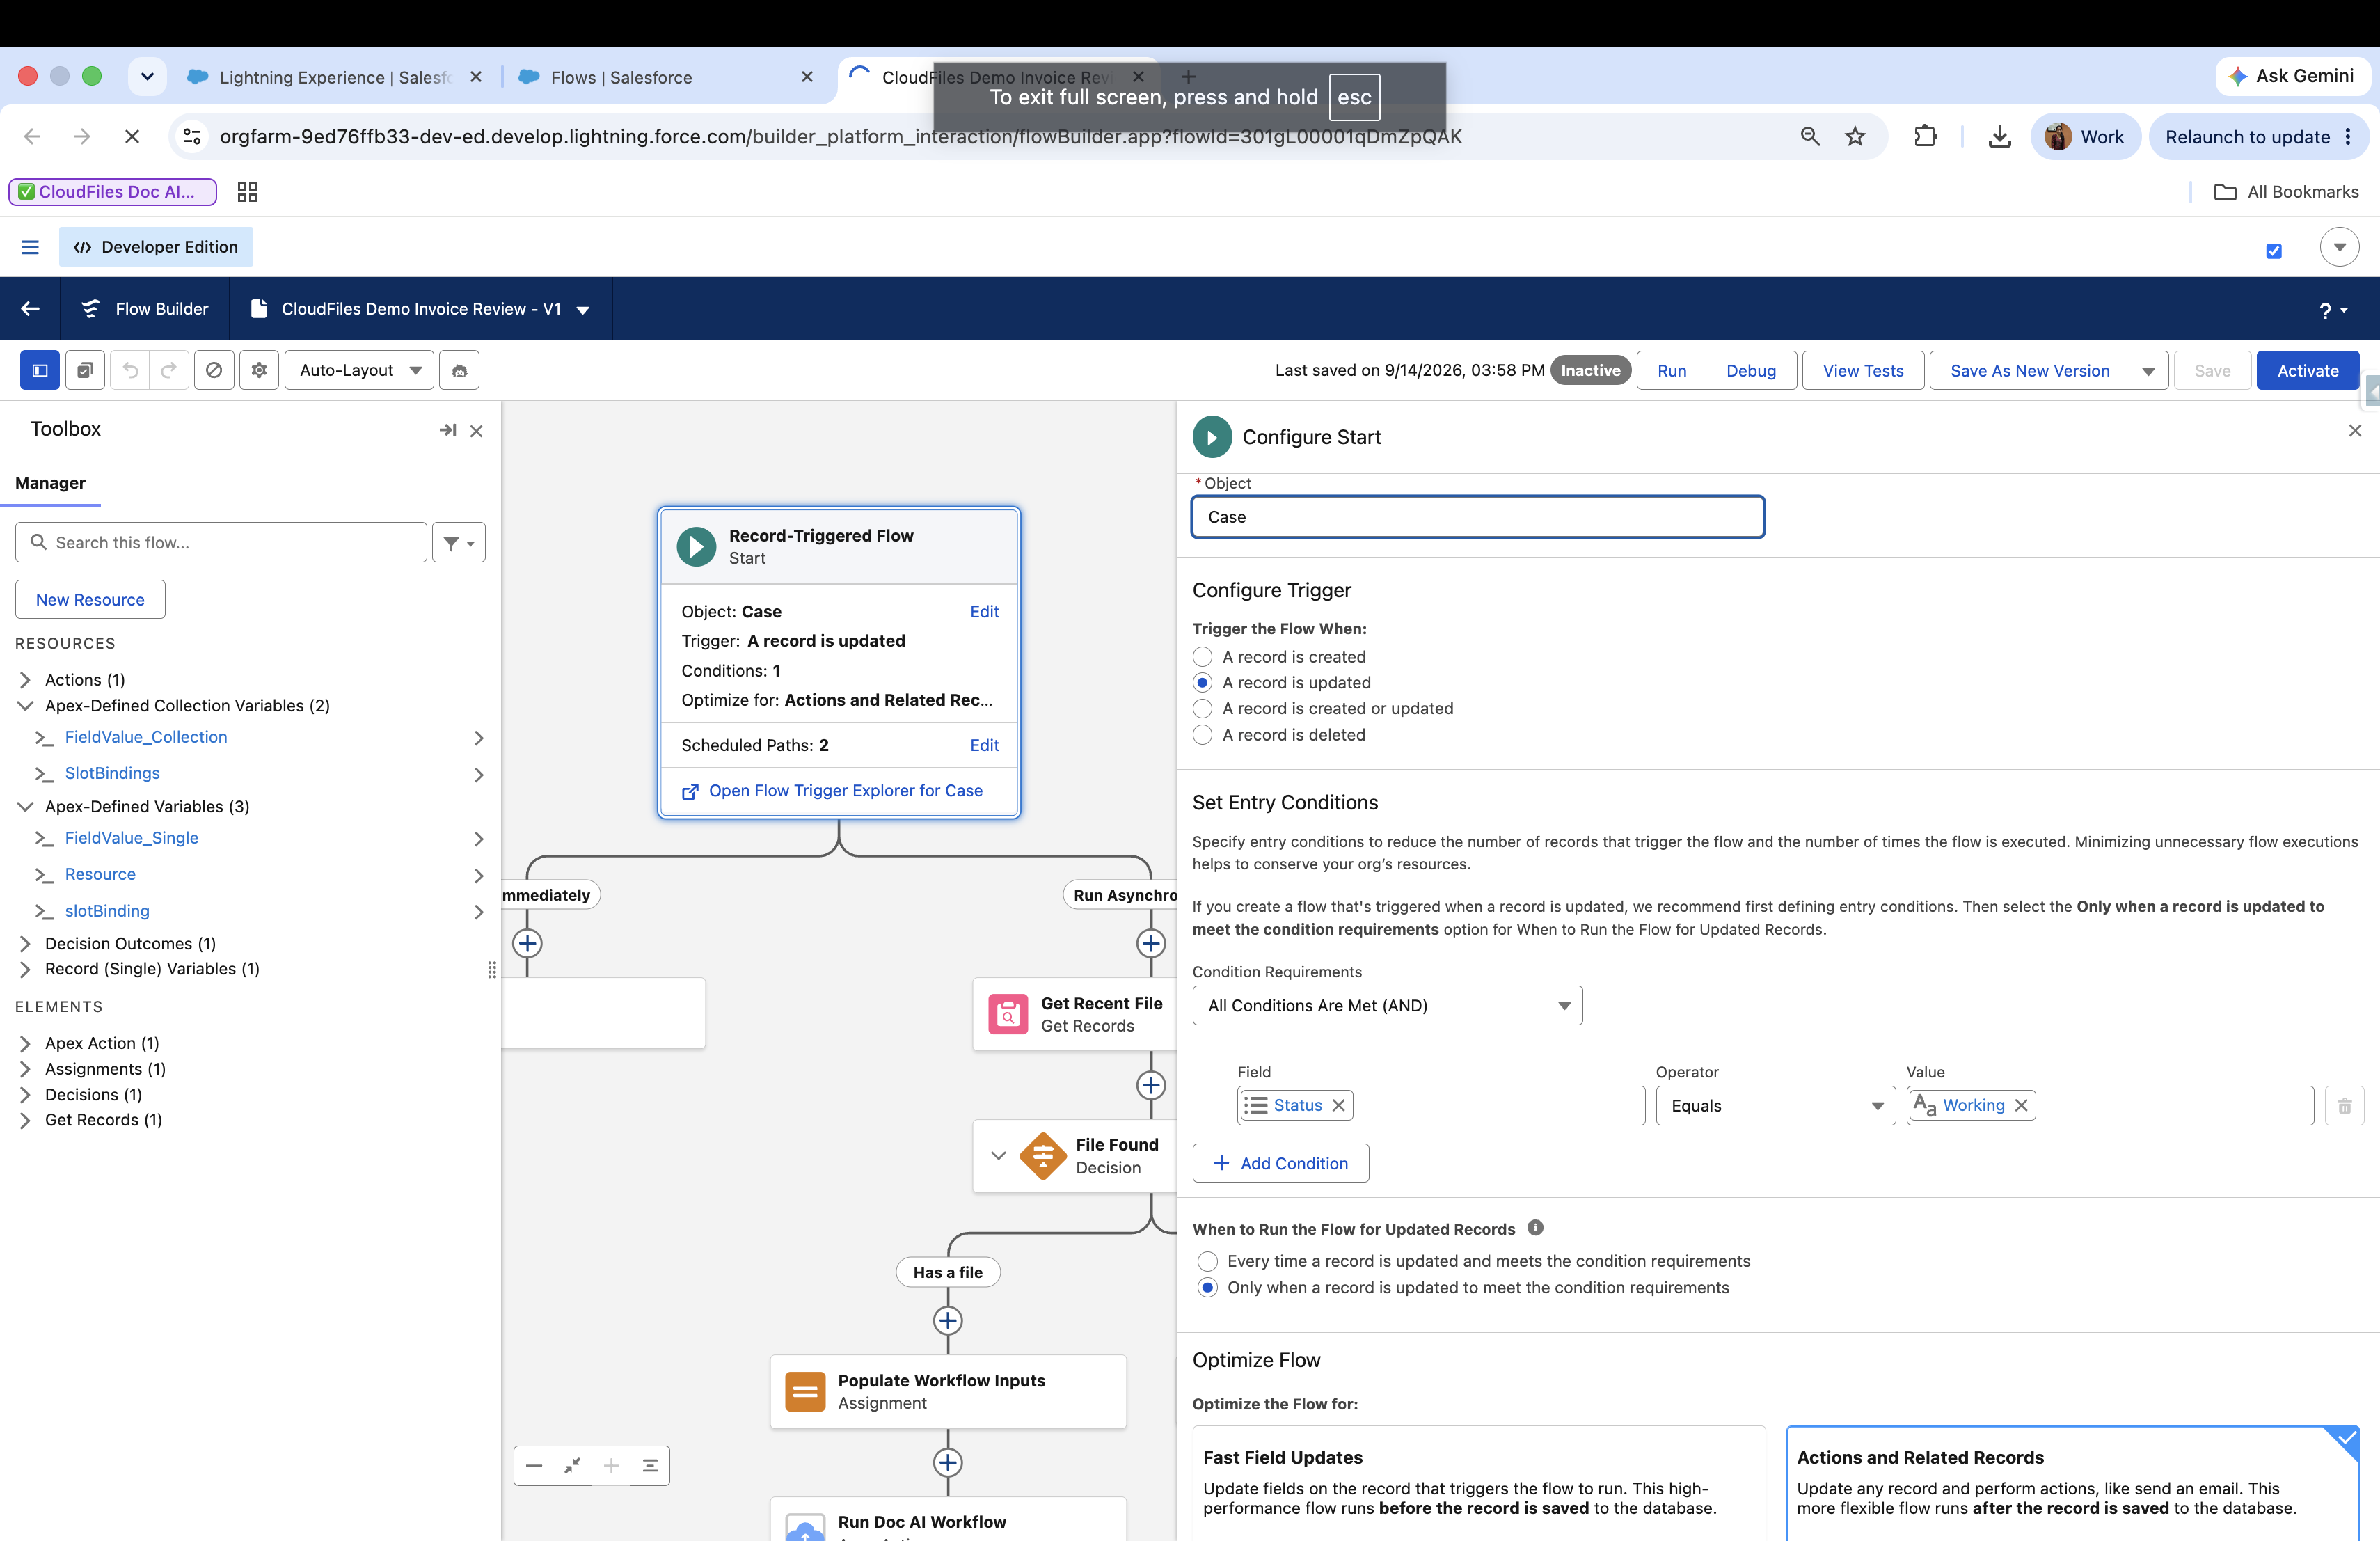The height and width of the screenshot is (1541, 2380).
Task: Click the Redo arrow icon
Action: point(169,370)
